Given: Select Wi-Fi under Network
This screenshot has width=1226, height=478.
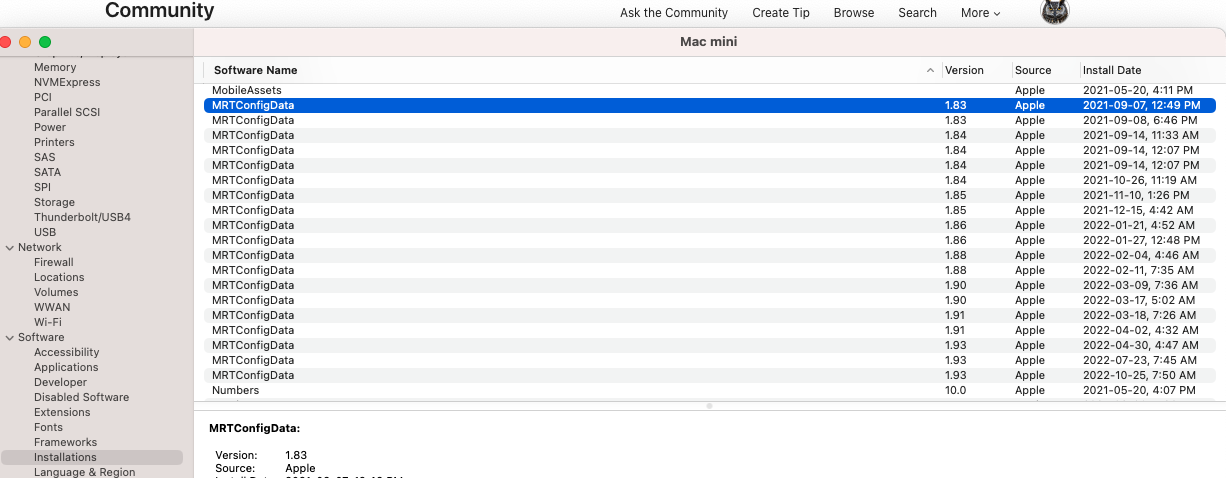Looking at the screenshot, I should click(x=48, y=322).
